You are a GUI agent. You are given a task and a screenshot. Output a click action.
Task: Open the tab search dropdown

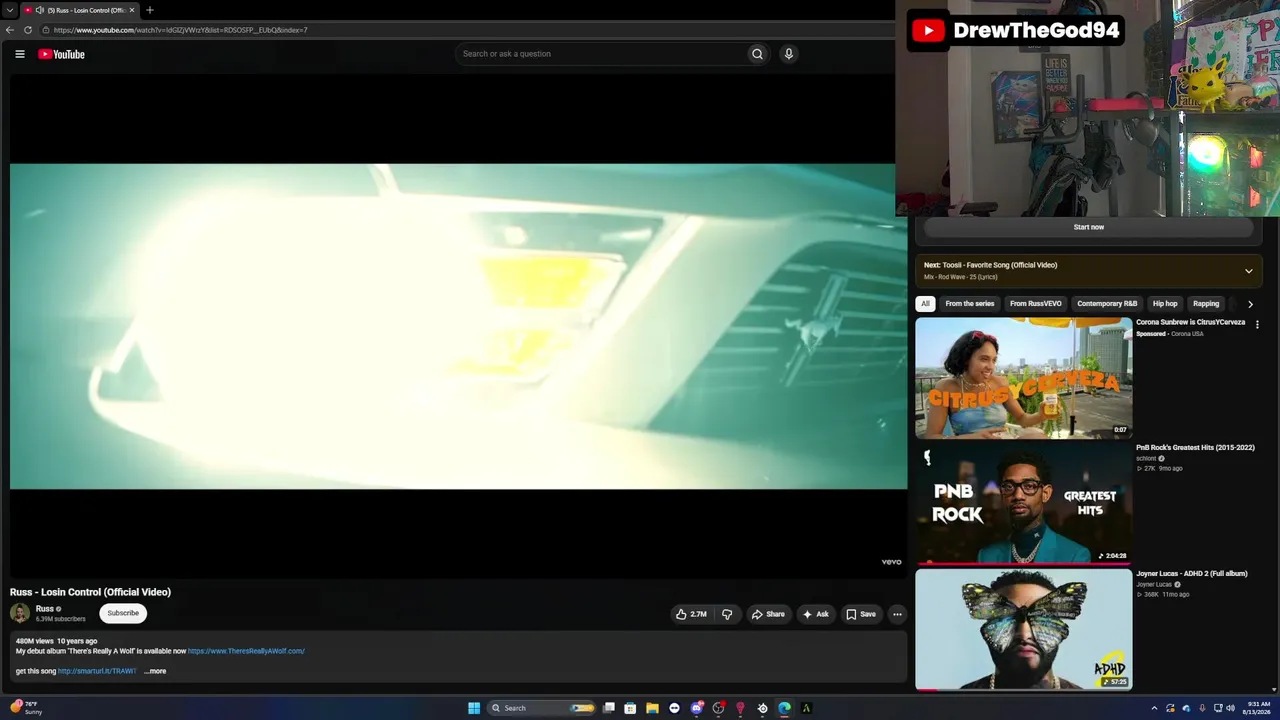coord(10,10)
